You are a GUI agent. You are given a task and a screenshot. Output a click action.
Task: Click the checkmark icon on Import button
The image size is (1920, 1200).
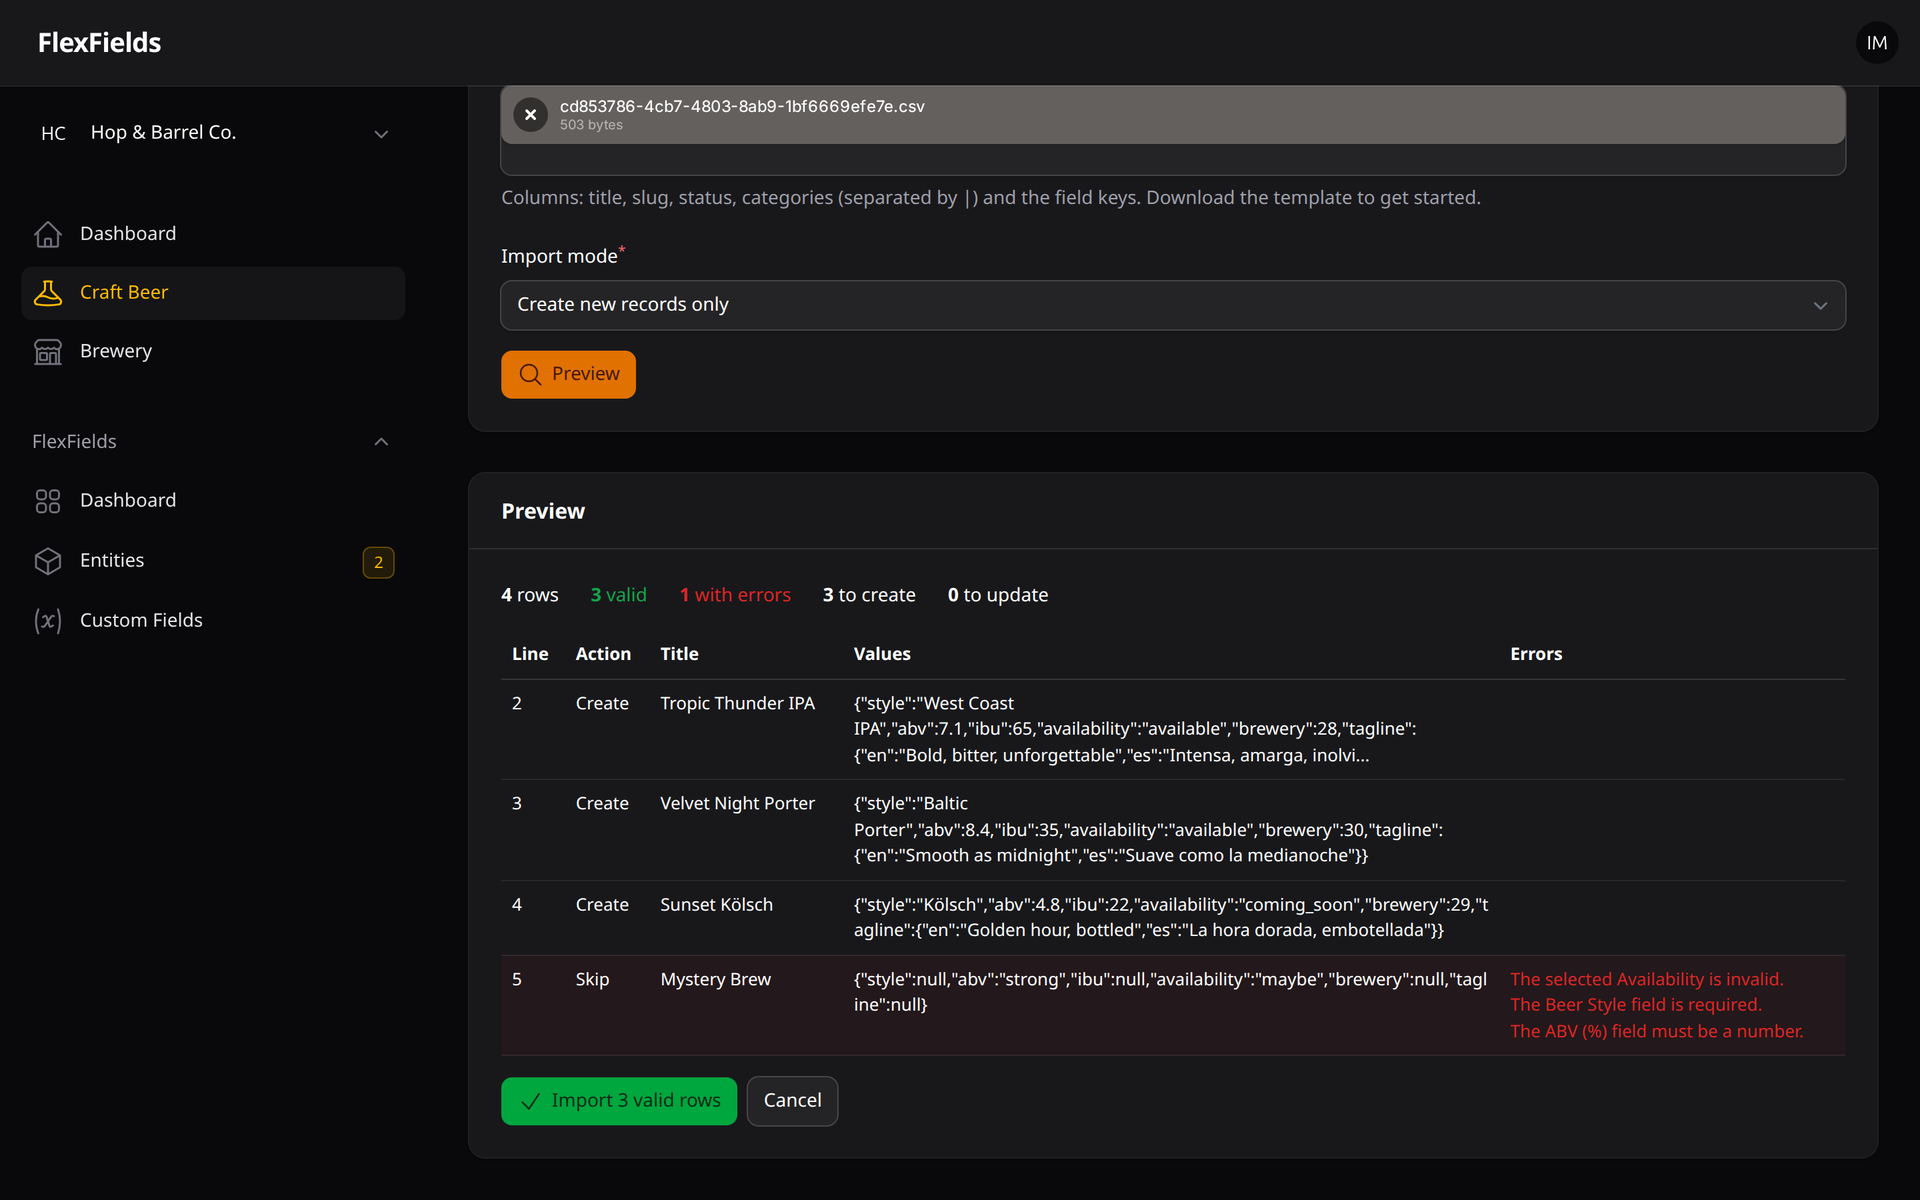[531, 1101]
